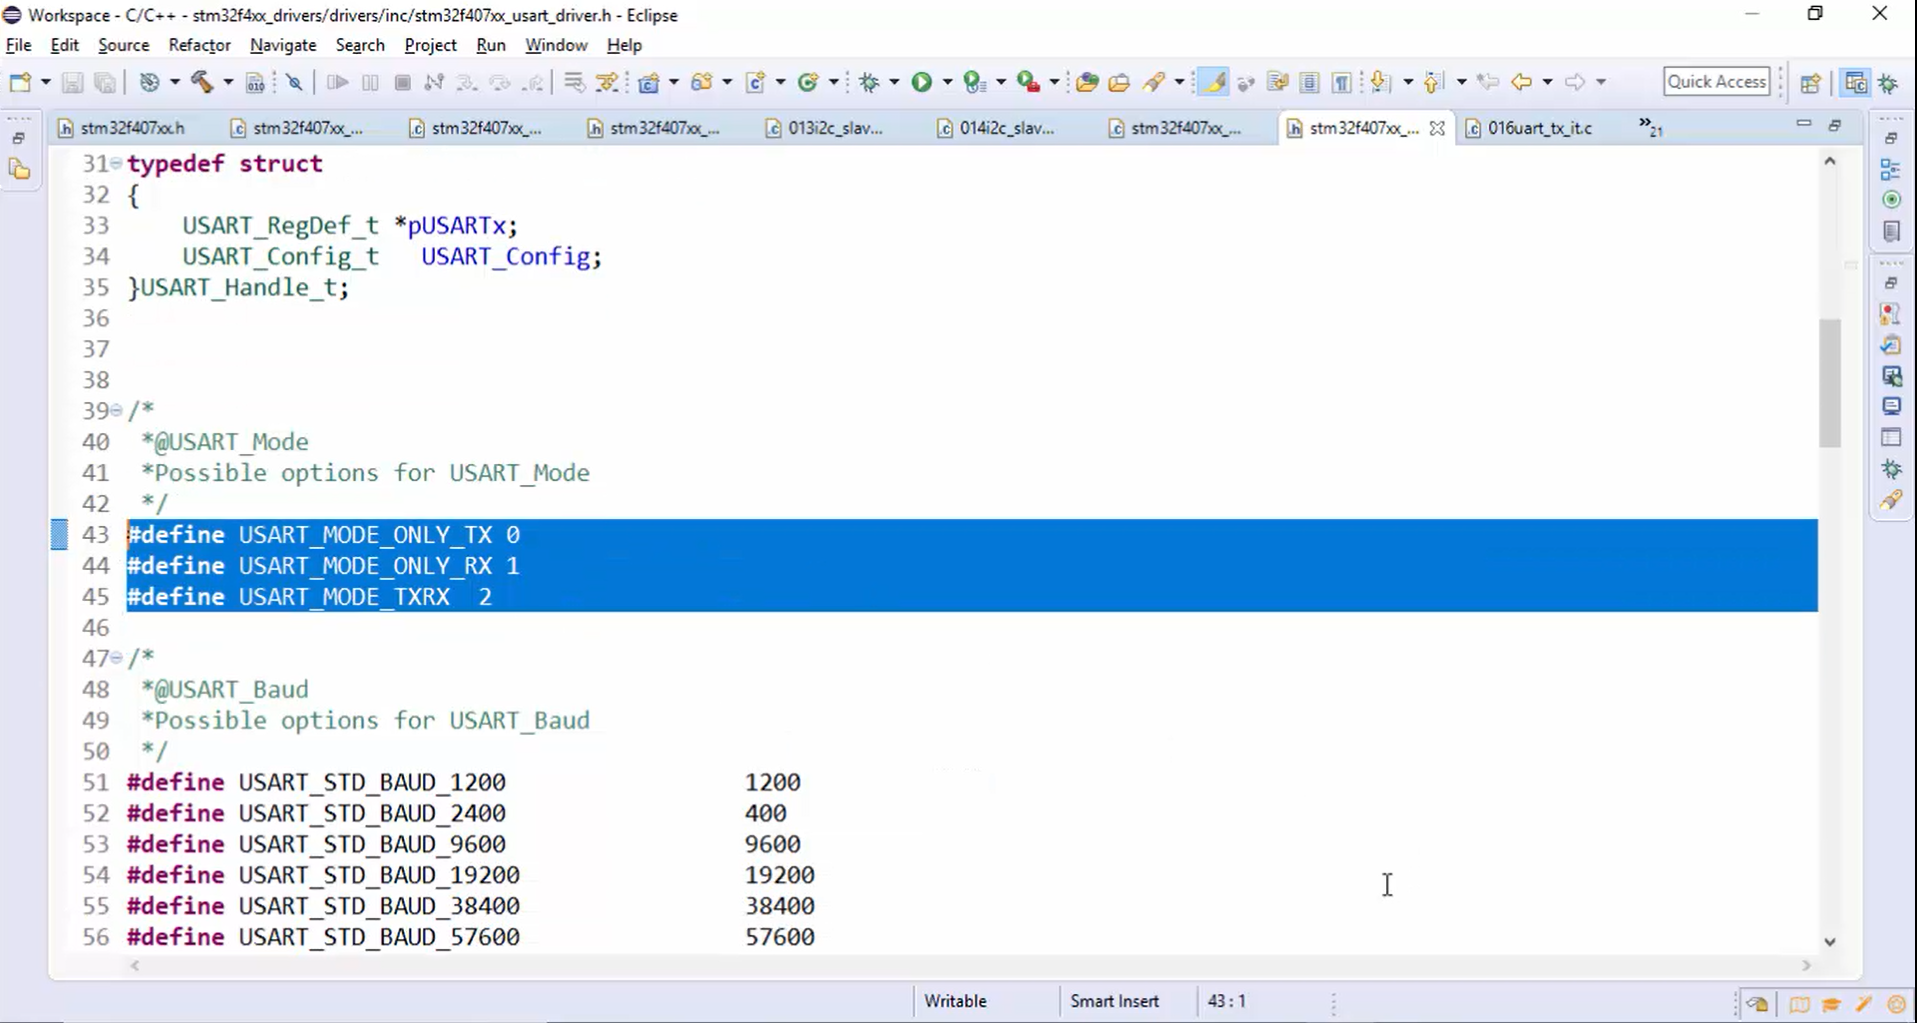
Task: Click the Run with coverage/profile icon
Action: click(x=974, y=82)
